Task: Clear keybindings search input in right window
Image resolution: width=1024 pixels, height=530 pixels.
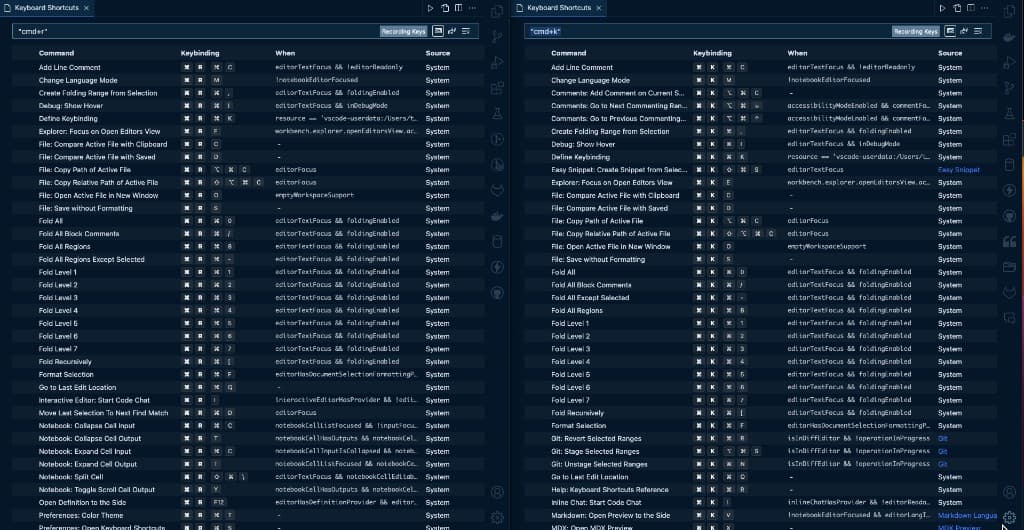Action: (978, 32)
